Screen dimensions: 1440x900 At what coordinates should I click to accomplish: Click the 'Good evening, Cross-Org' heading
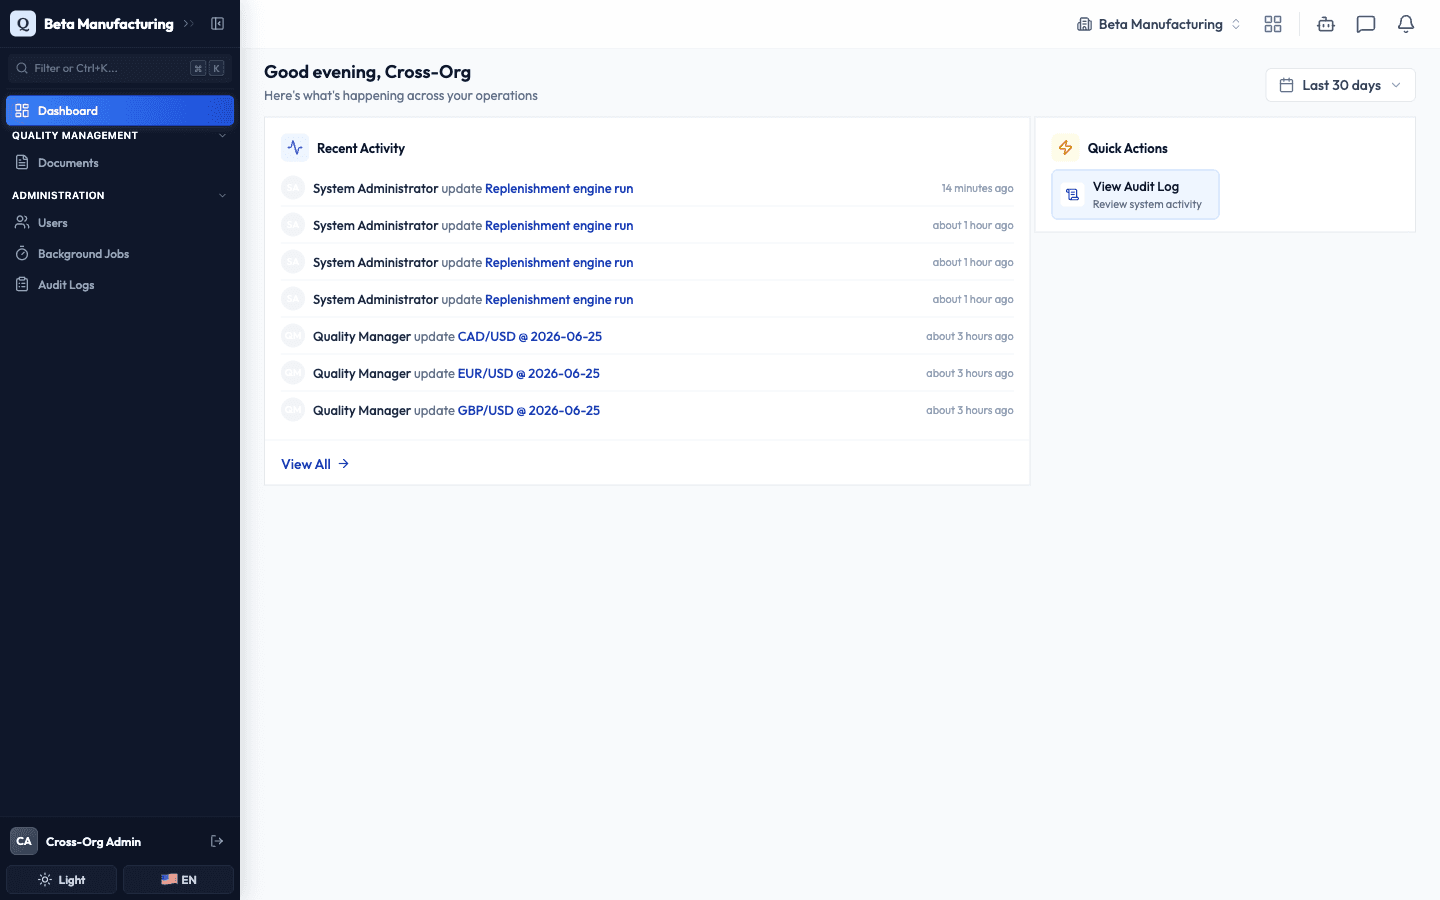367,72
